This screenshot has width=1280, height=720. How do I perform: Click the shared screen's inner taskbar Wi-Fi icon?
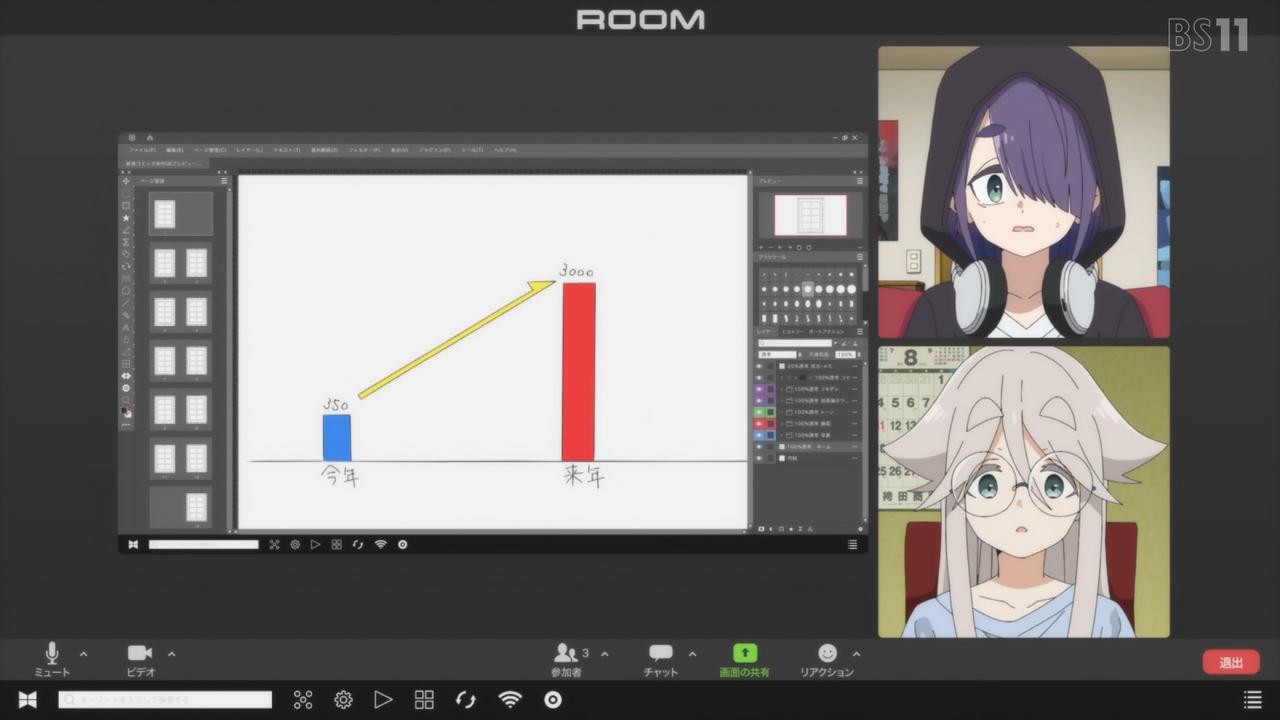coord(380,544)
